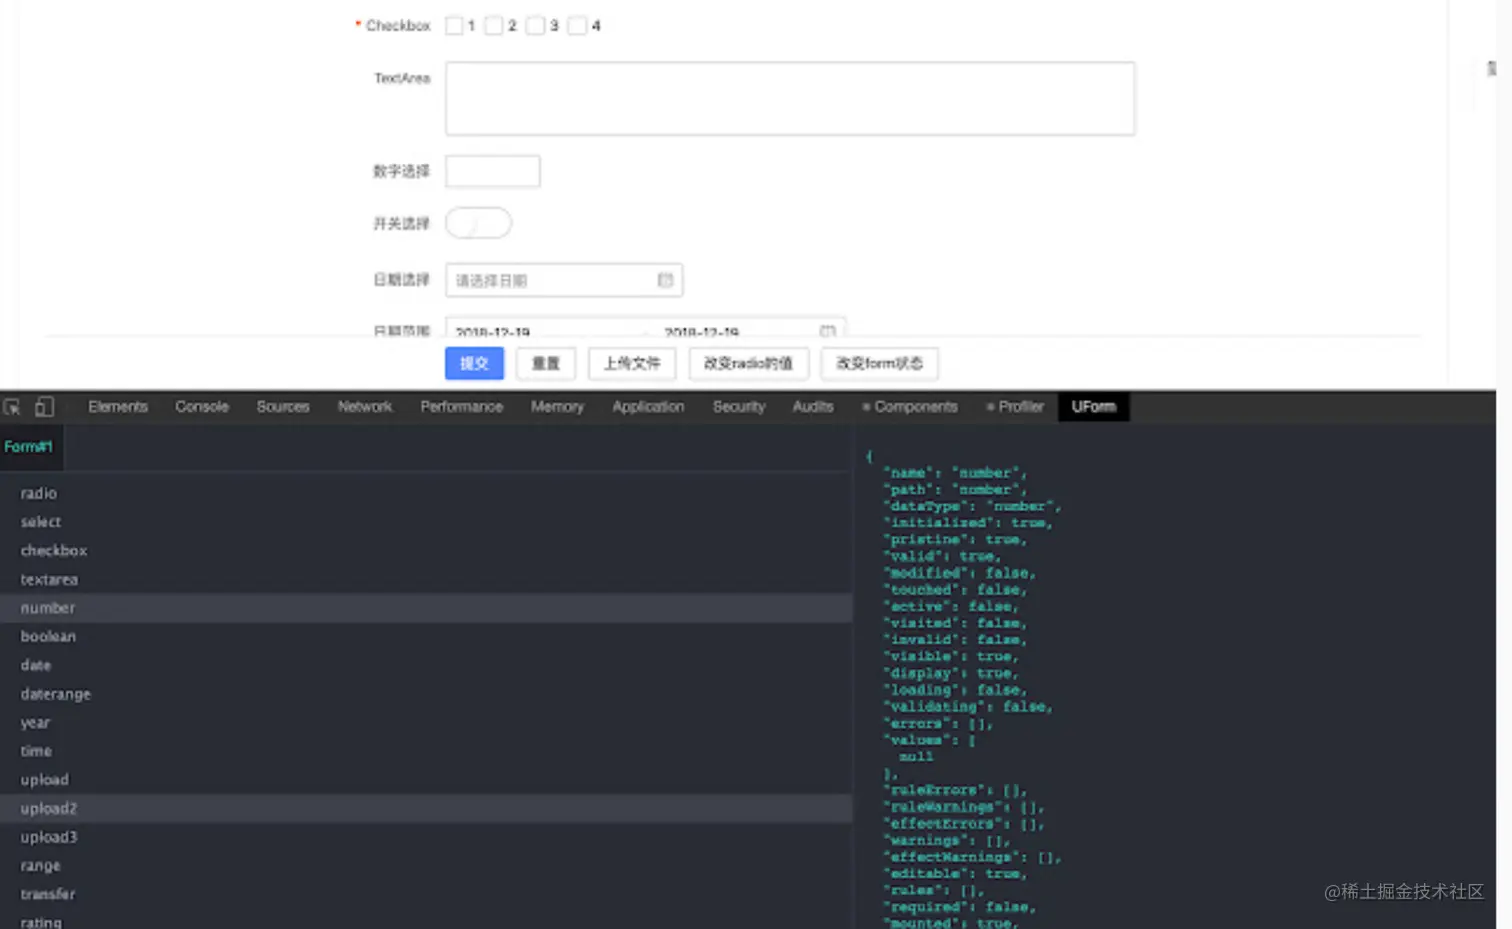Open the calendar icon in 日期选择 field

click(665, 280)
